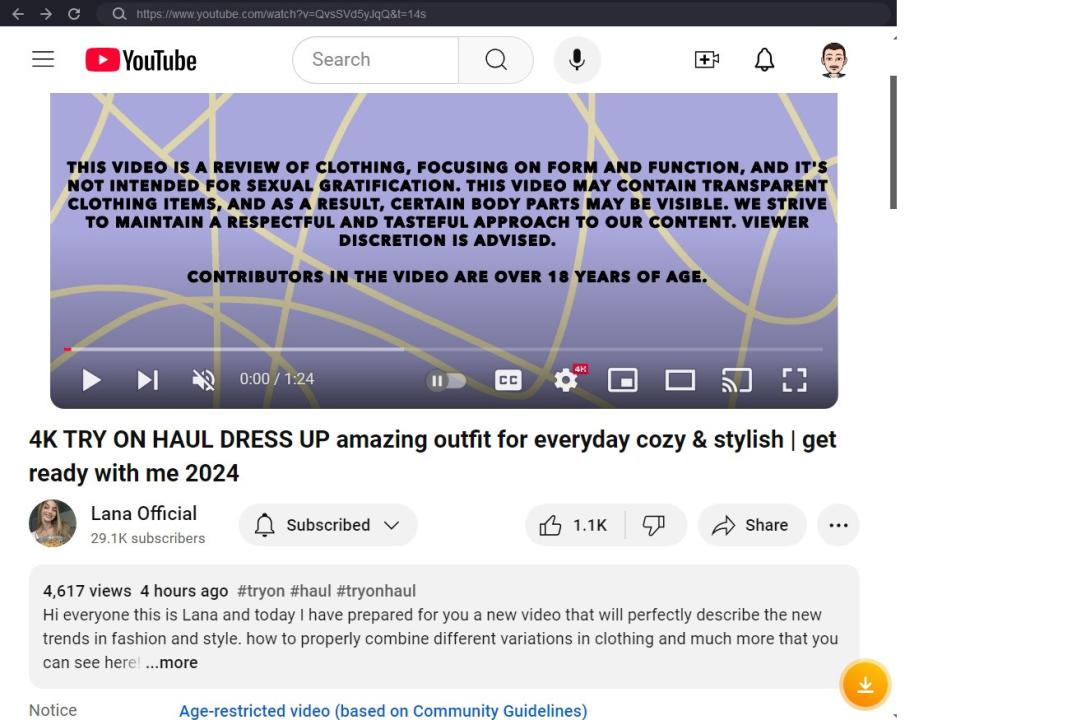1072x720 pixels.
Task: Expand description with ...more
Action: click(x=172, y=663)
